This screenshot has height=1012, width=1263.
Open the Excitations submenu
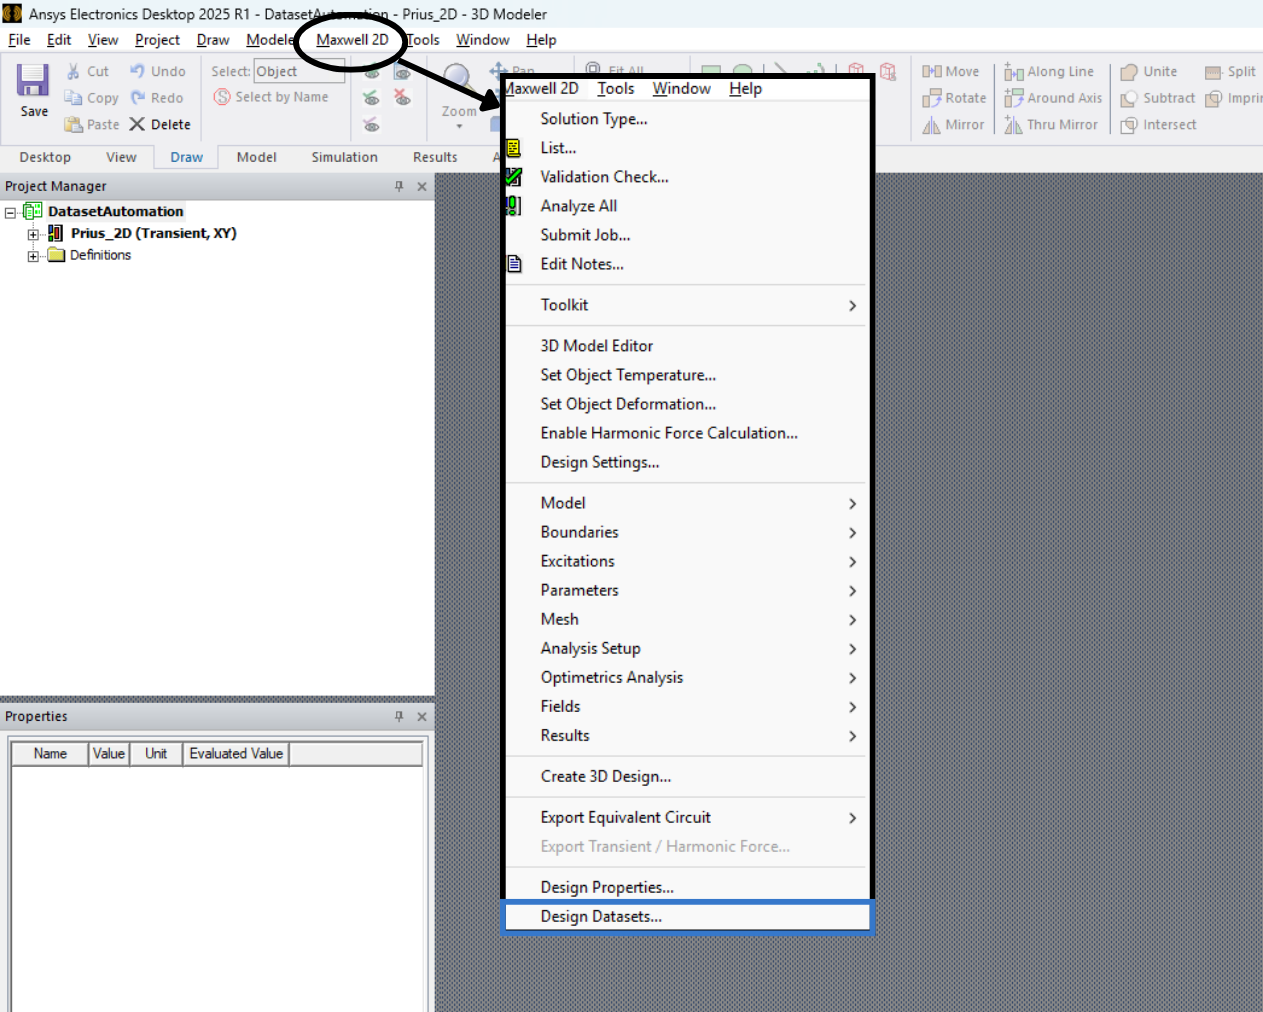(687, 561)
